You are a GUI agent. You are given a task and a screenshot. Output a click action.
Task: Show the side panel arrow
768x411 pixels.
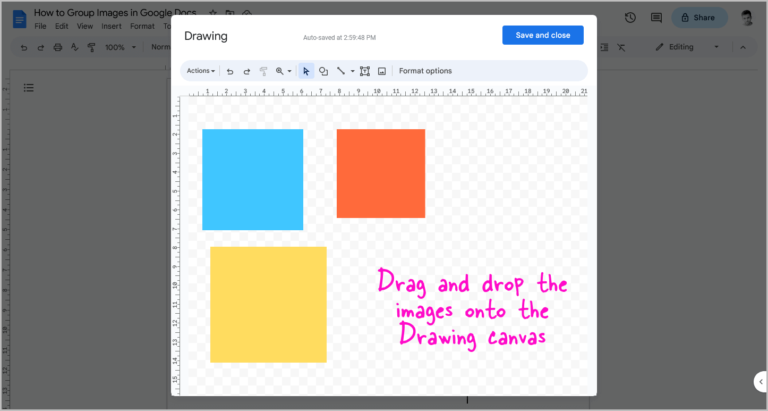click(x=761, y=382)
